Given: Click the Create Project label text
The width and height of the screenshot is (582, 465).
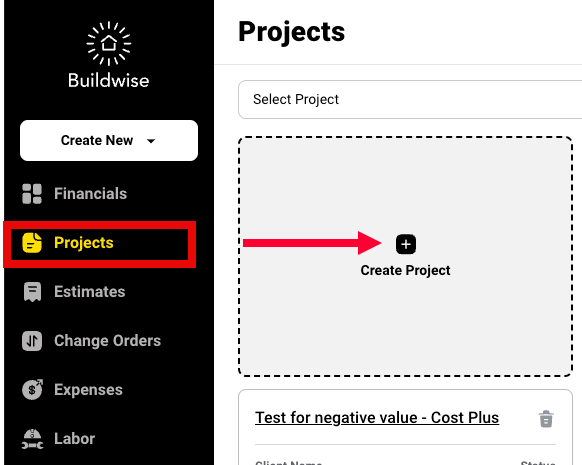Looking at the screenshot, I should click(x=405, y=270).
